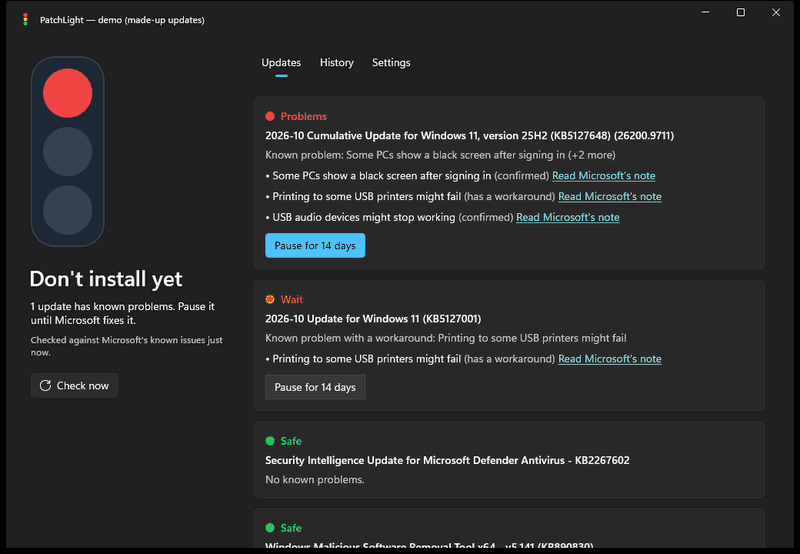
Task: Click 'Known problem: Some PCs show a black screen' summary
Action: (440, 155)
